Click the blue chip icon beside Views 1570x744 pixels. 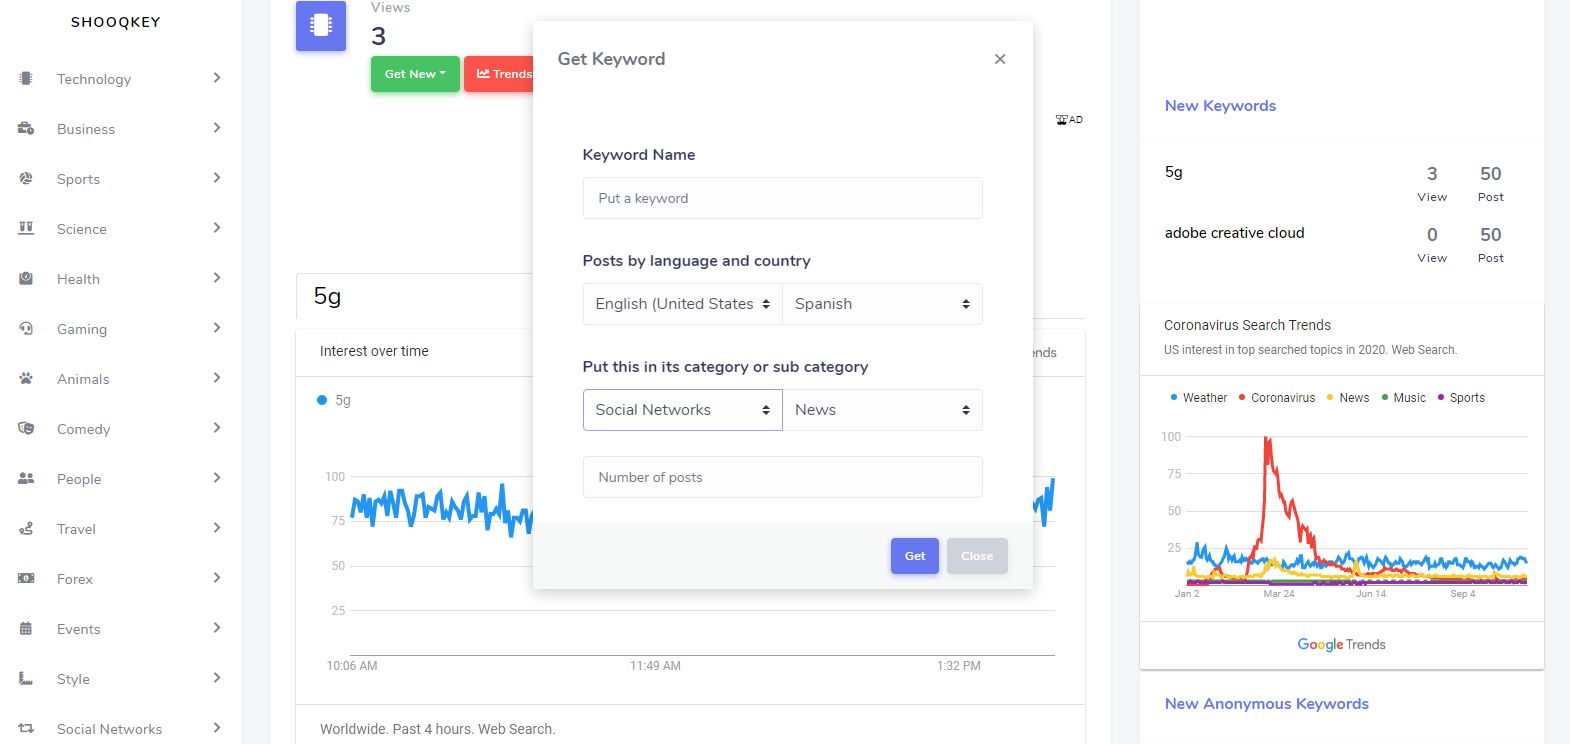321,26
